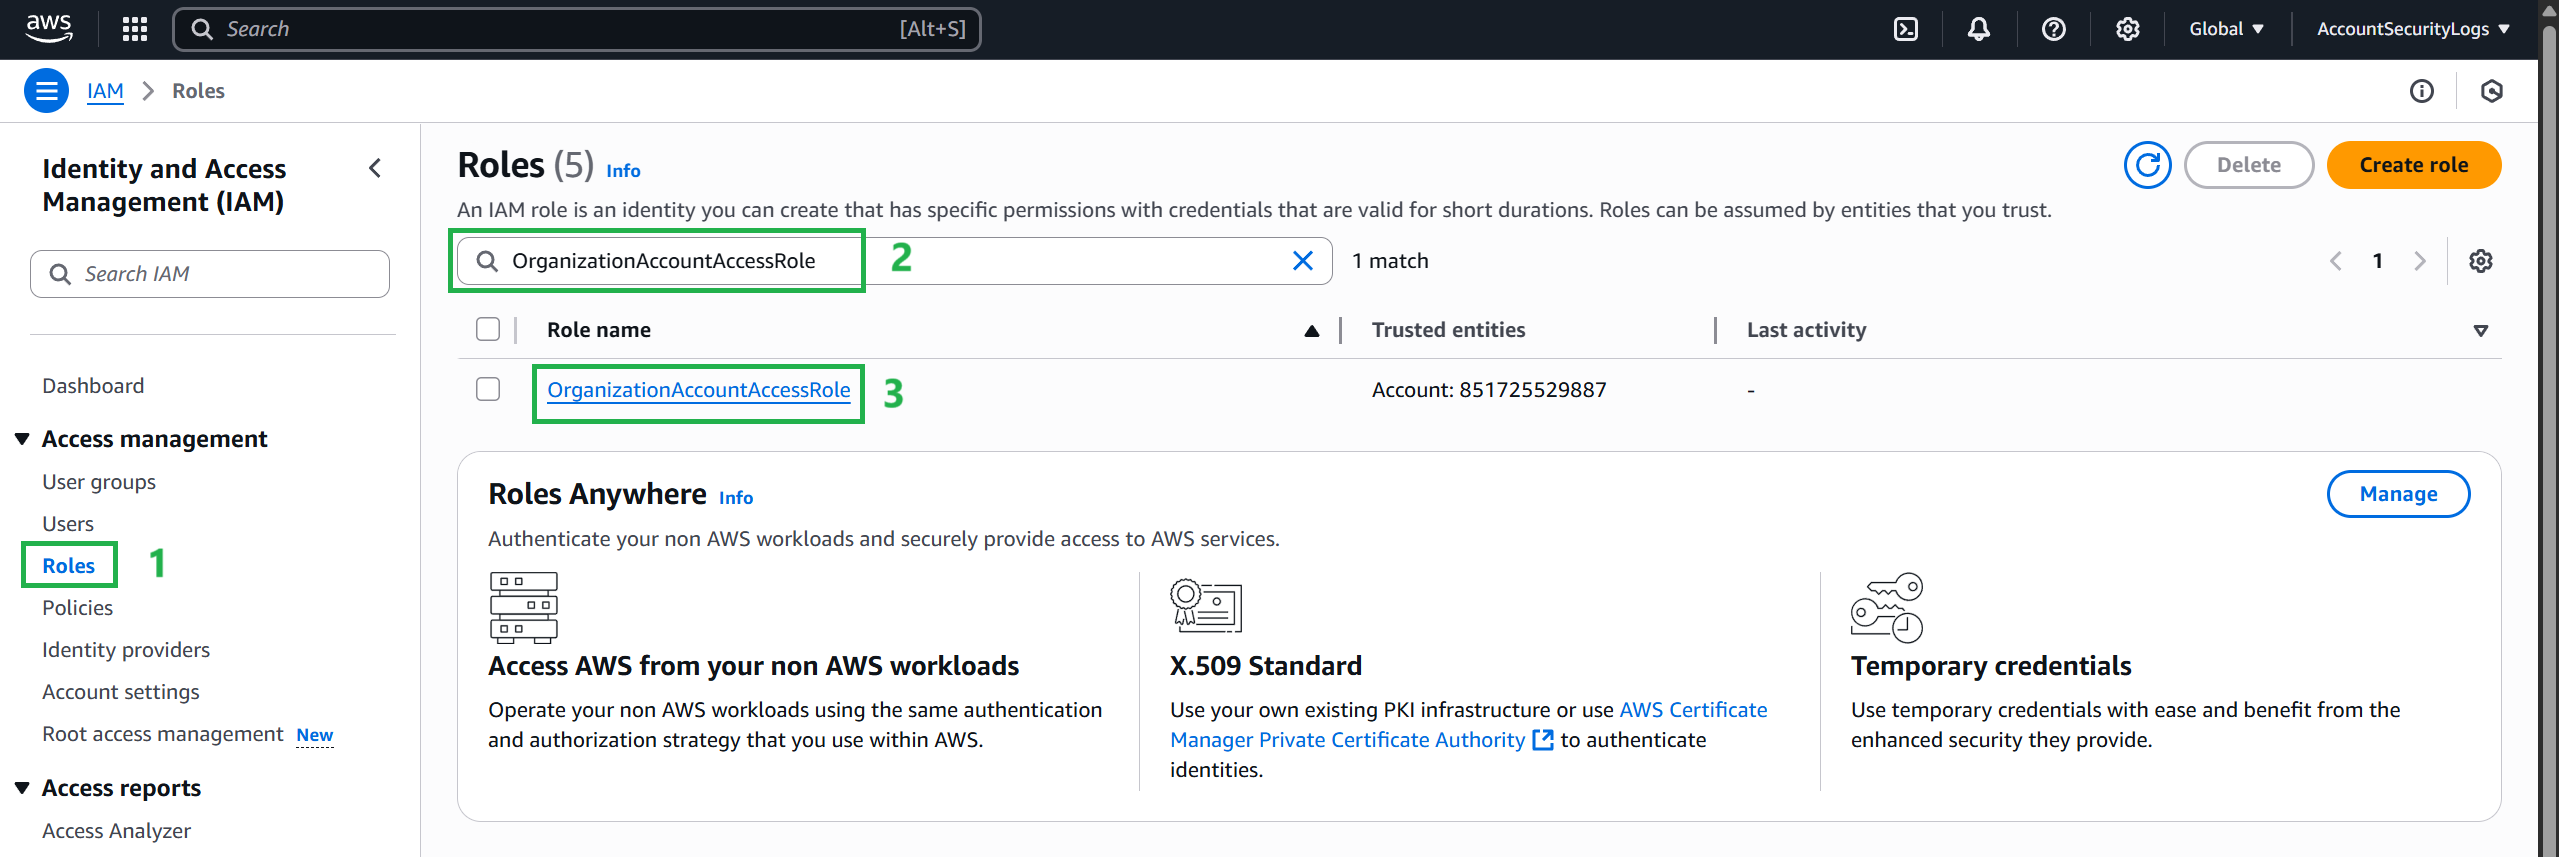Open the notifications bell
2559x857 pixels.
[1978, 29]
